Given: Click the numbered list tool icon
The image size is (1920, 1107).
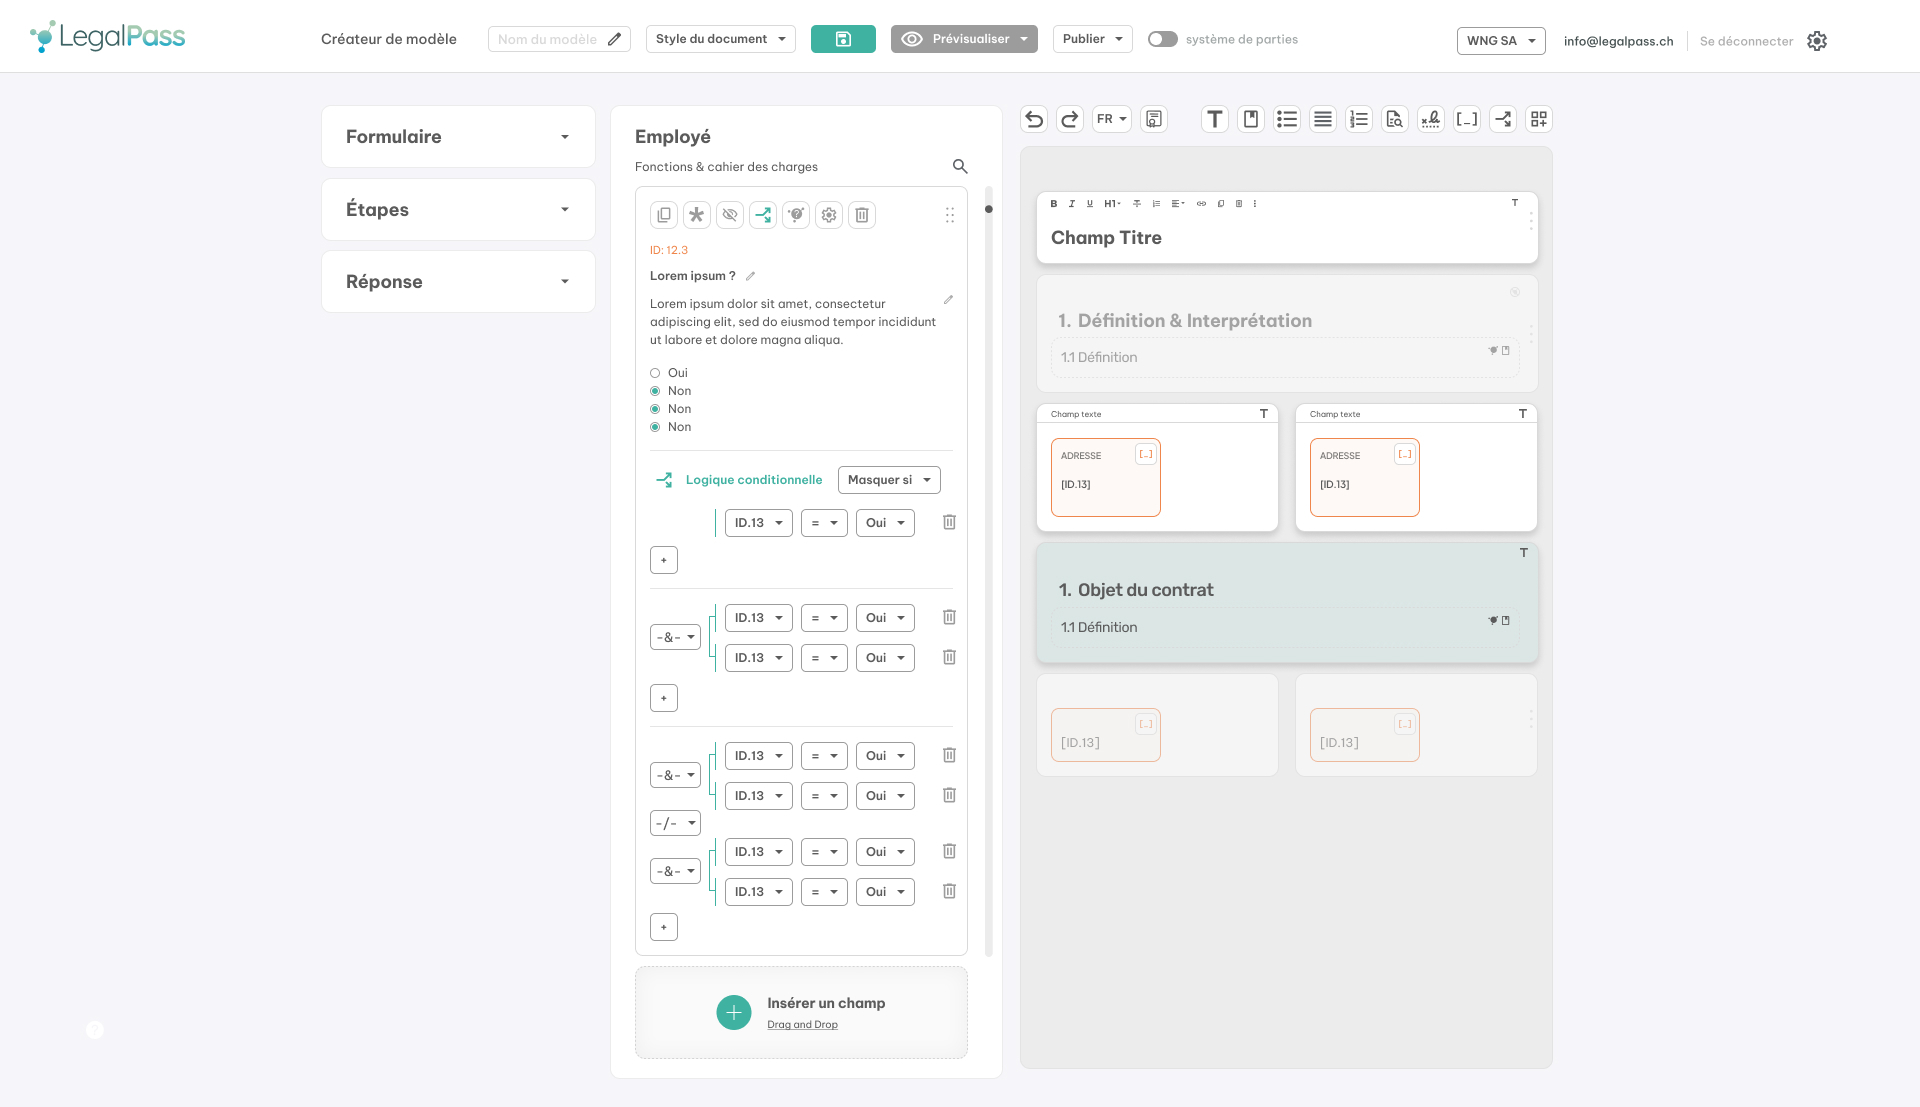Looking at the screenshot, I should [1358, 120].
